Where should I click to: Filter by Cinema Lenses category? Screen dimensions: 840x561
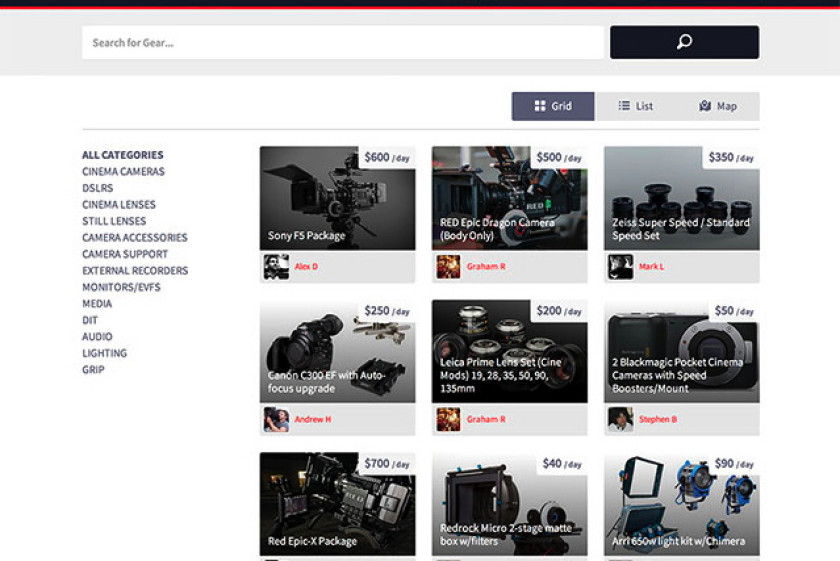(119, 205)
